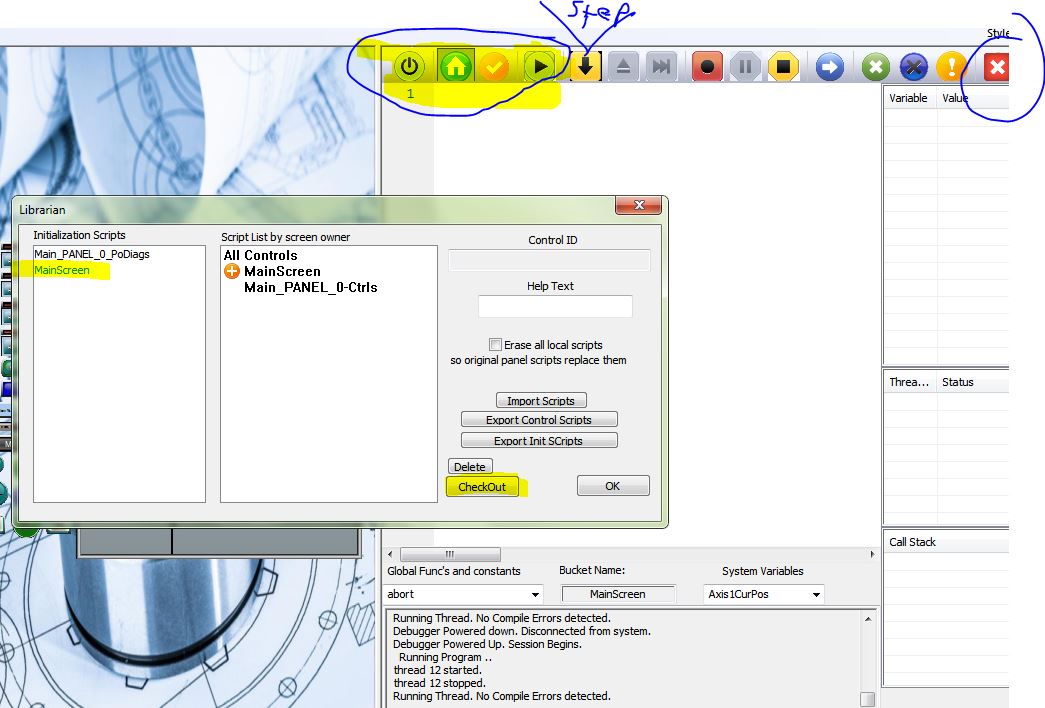Click the green home icon
Screen dimensions: 1045x708
tap(456, 67)
